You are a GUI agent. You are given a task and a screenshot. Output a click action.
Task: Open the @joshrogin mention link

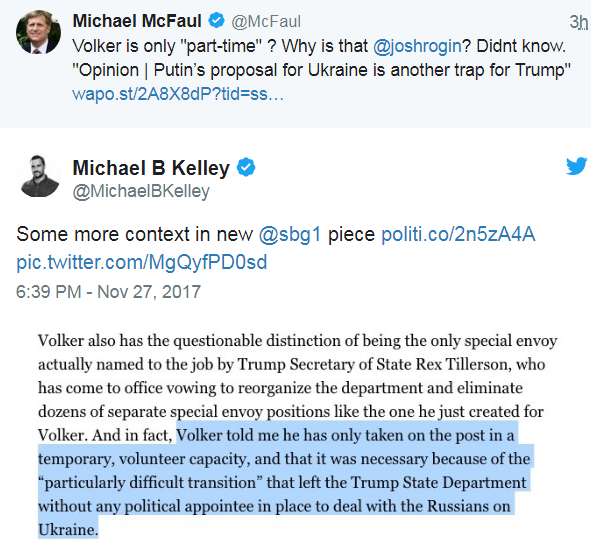417,46
